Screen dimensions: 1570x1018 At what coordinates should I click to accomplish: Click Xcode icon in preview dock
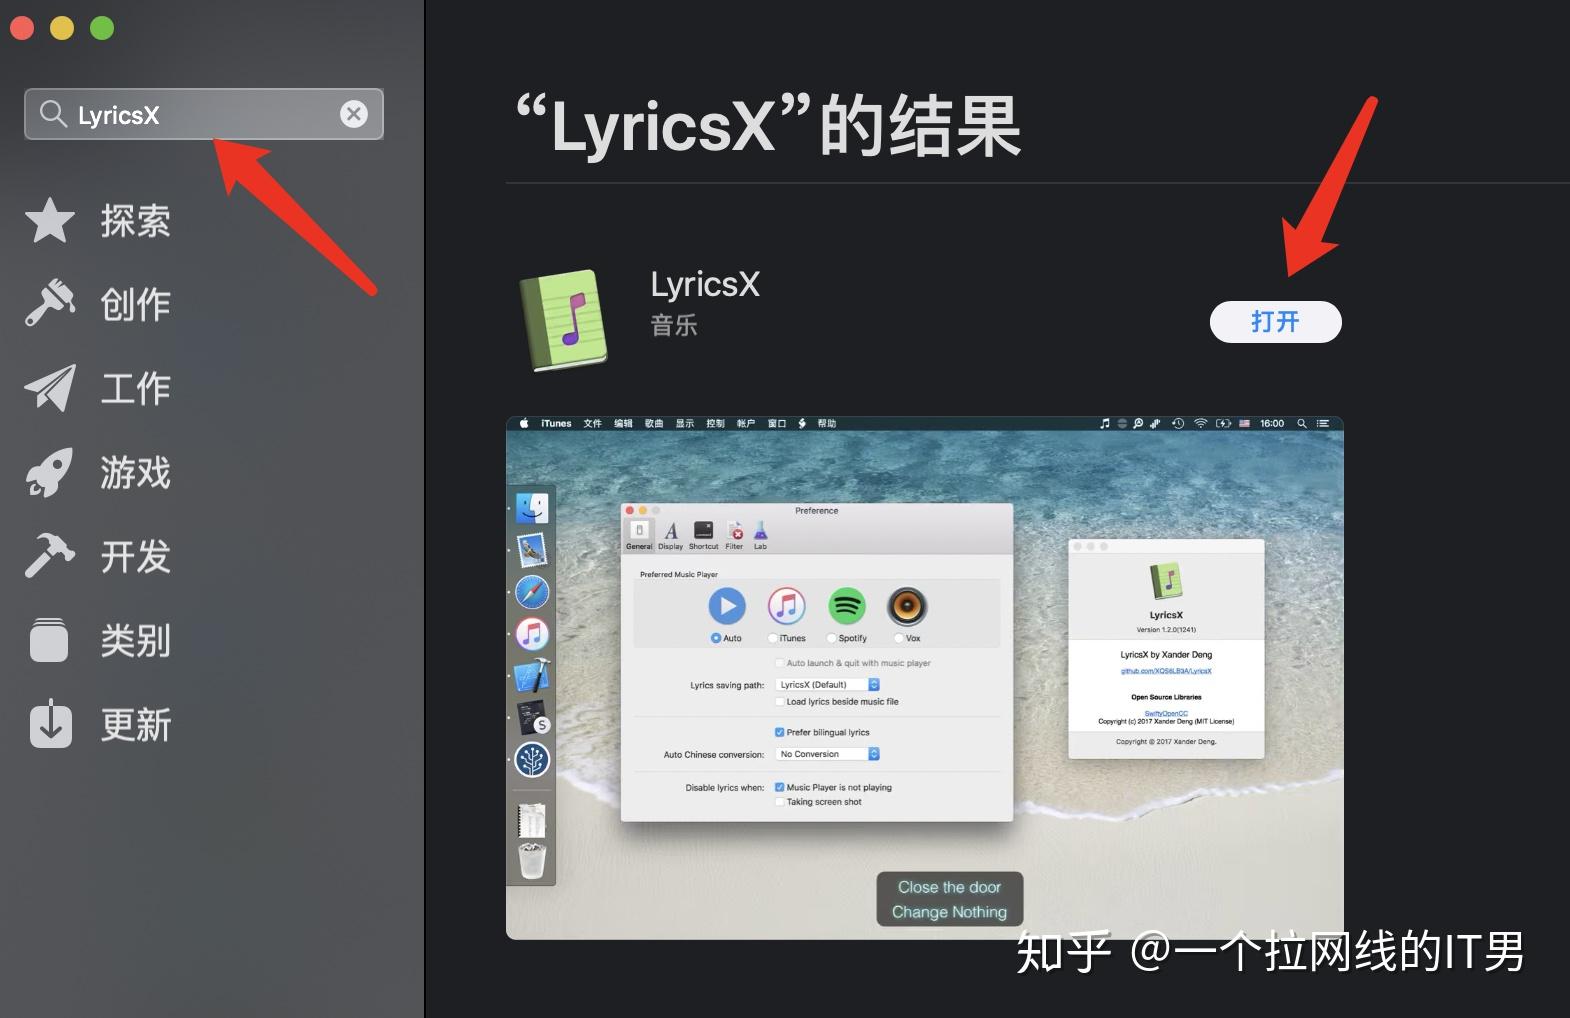(x=532, y=676)
